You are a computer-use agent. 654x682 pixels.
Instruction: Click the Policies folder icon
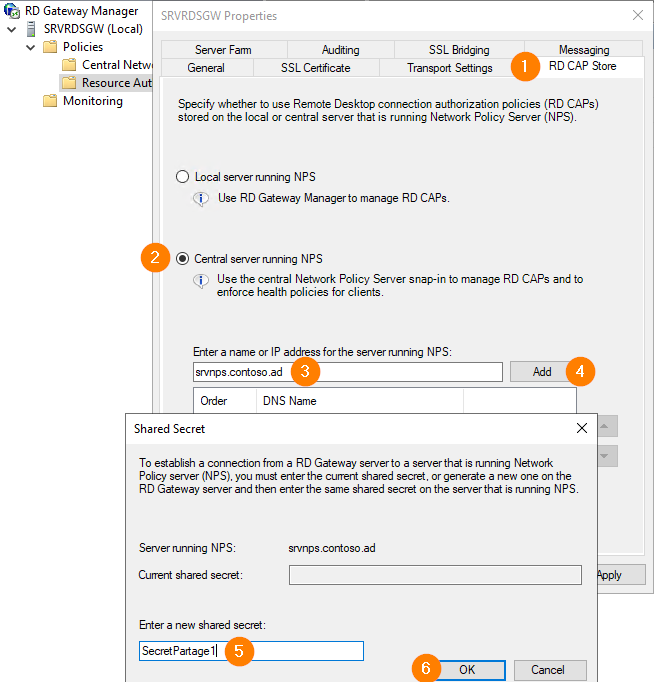(49, 47)
